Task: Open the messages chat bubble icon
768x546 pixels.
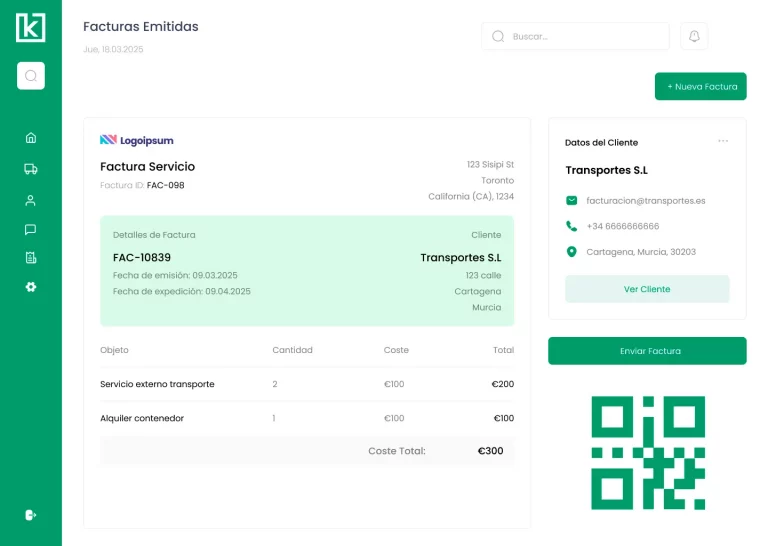Action: [x=31, y=229]
